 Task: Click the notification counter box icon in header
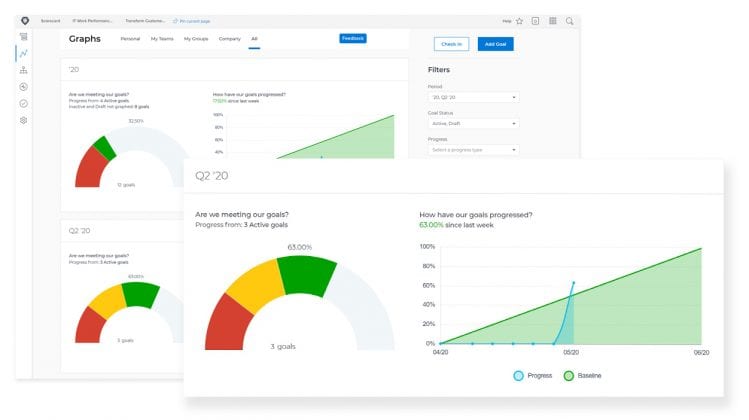[x=535, y=21]
